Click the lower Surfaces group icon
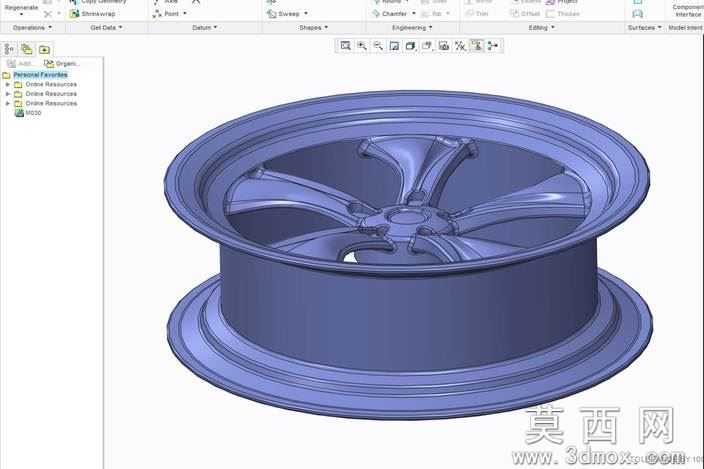Screen dimensions: 704x469 [638, 14]
